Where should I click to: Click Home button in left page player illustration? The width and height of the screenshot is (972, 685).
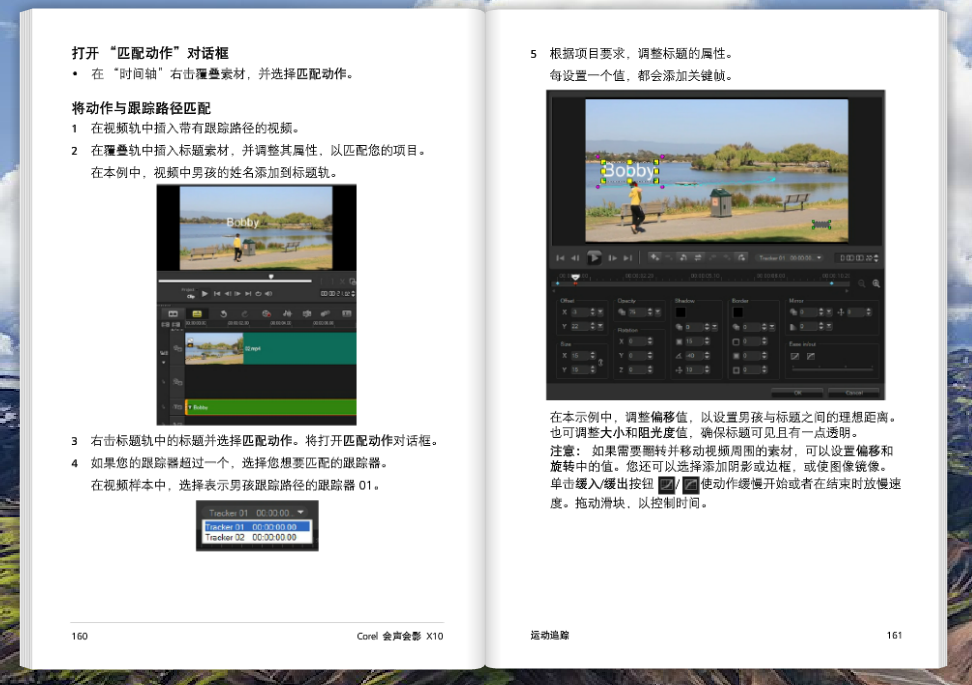tap(217, 293)
